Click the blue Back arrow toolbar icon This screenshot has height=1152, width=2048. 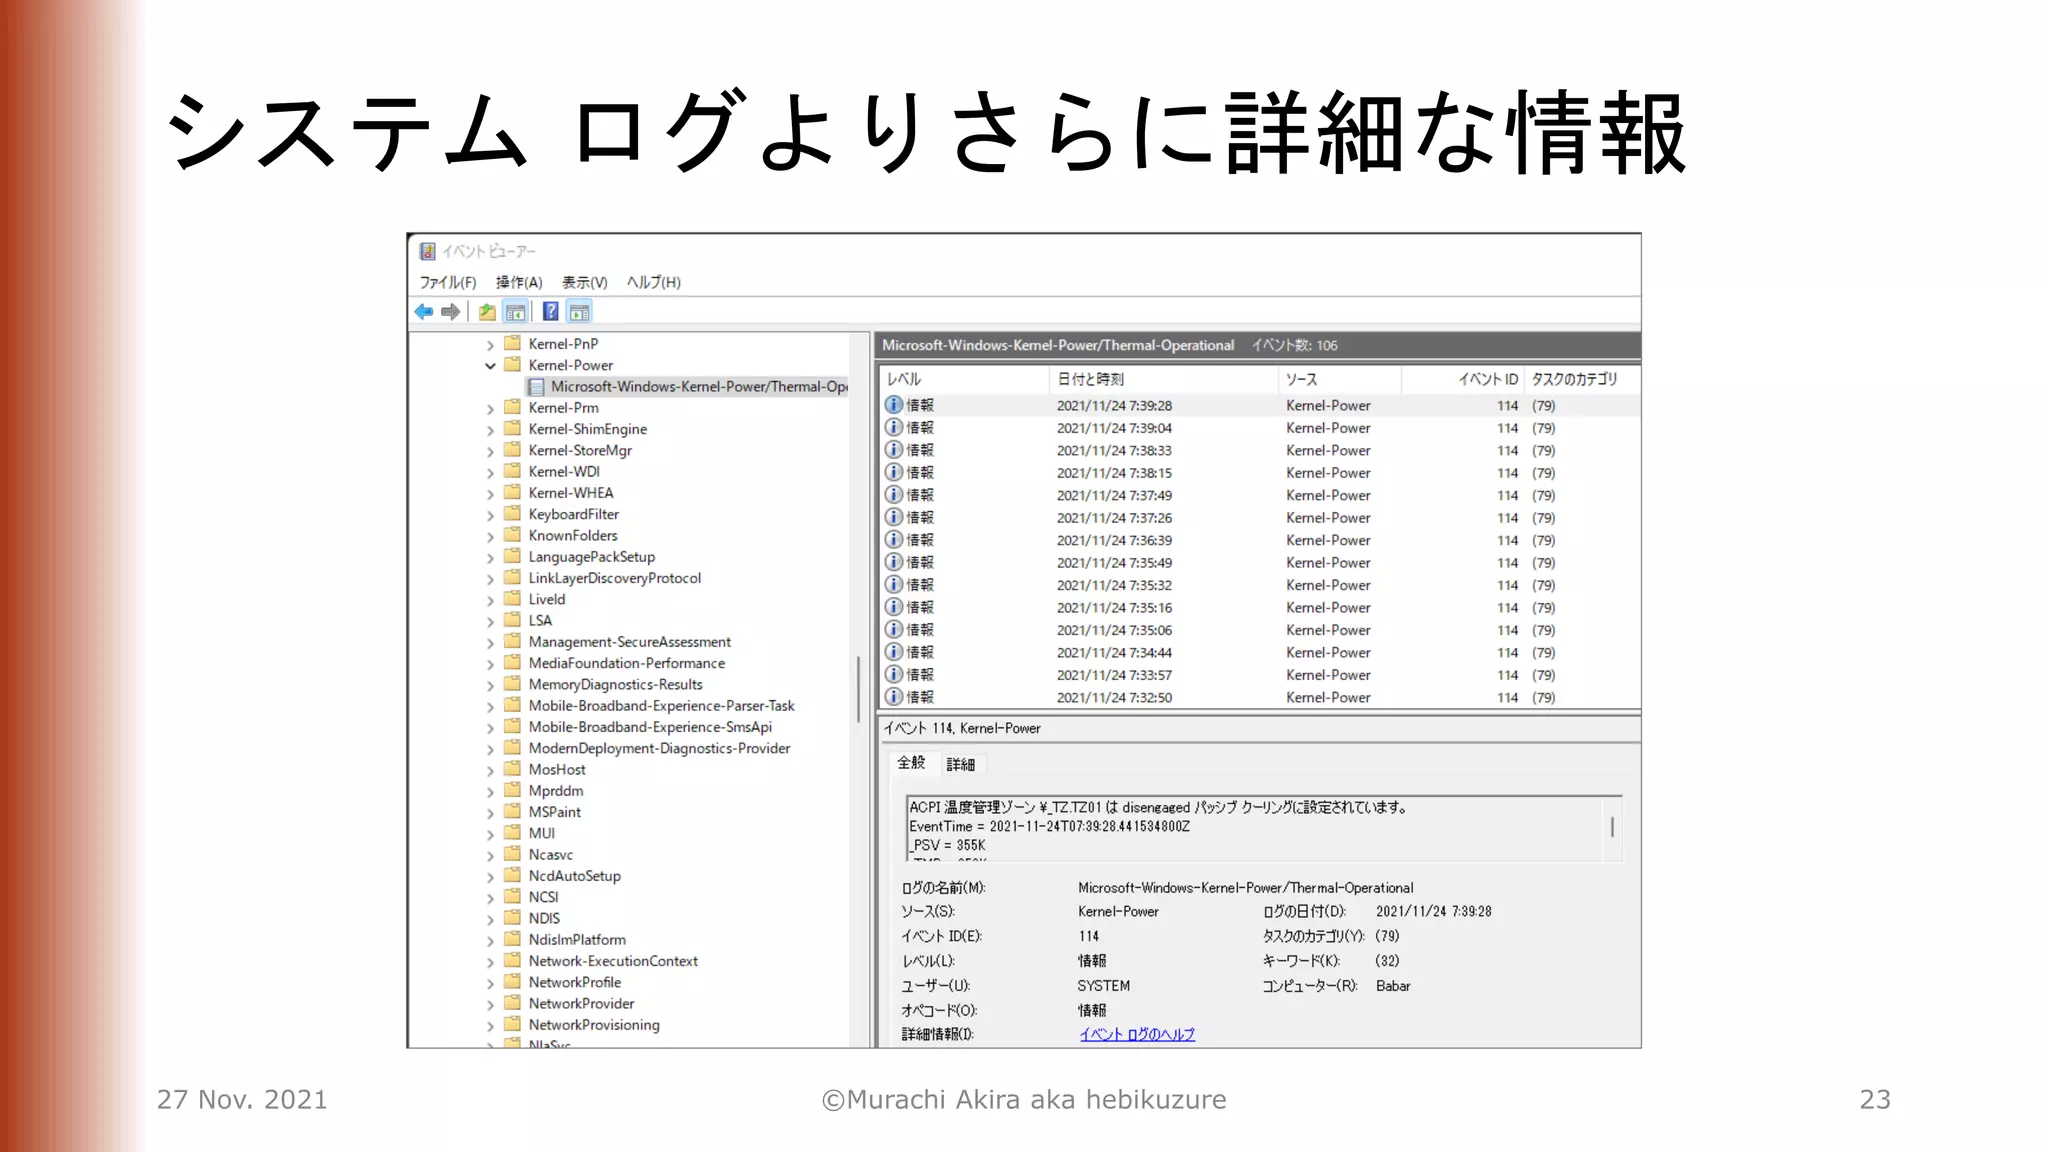pos(424,312)
